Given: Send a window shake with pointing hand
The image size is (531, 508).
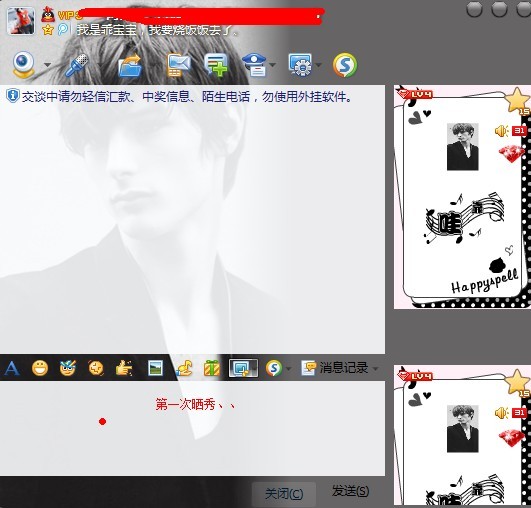Looking at the screenshot, I should pos(124,368).
